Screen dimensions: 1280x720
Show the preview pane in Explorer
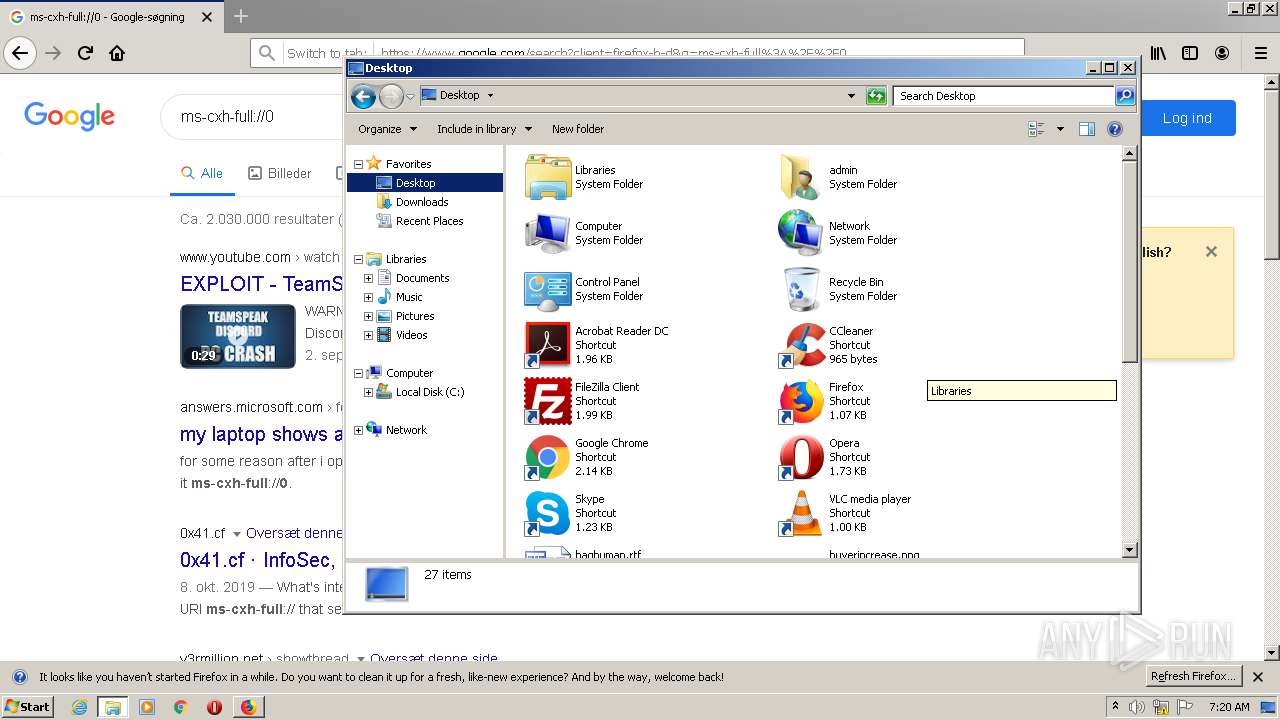pos(1087,129)
